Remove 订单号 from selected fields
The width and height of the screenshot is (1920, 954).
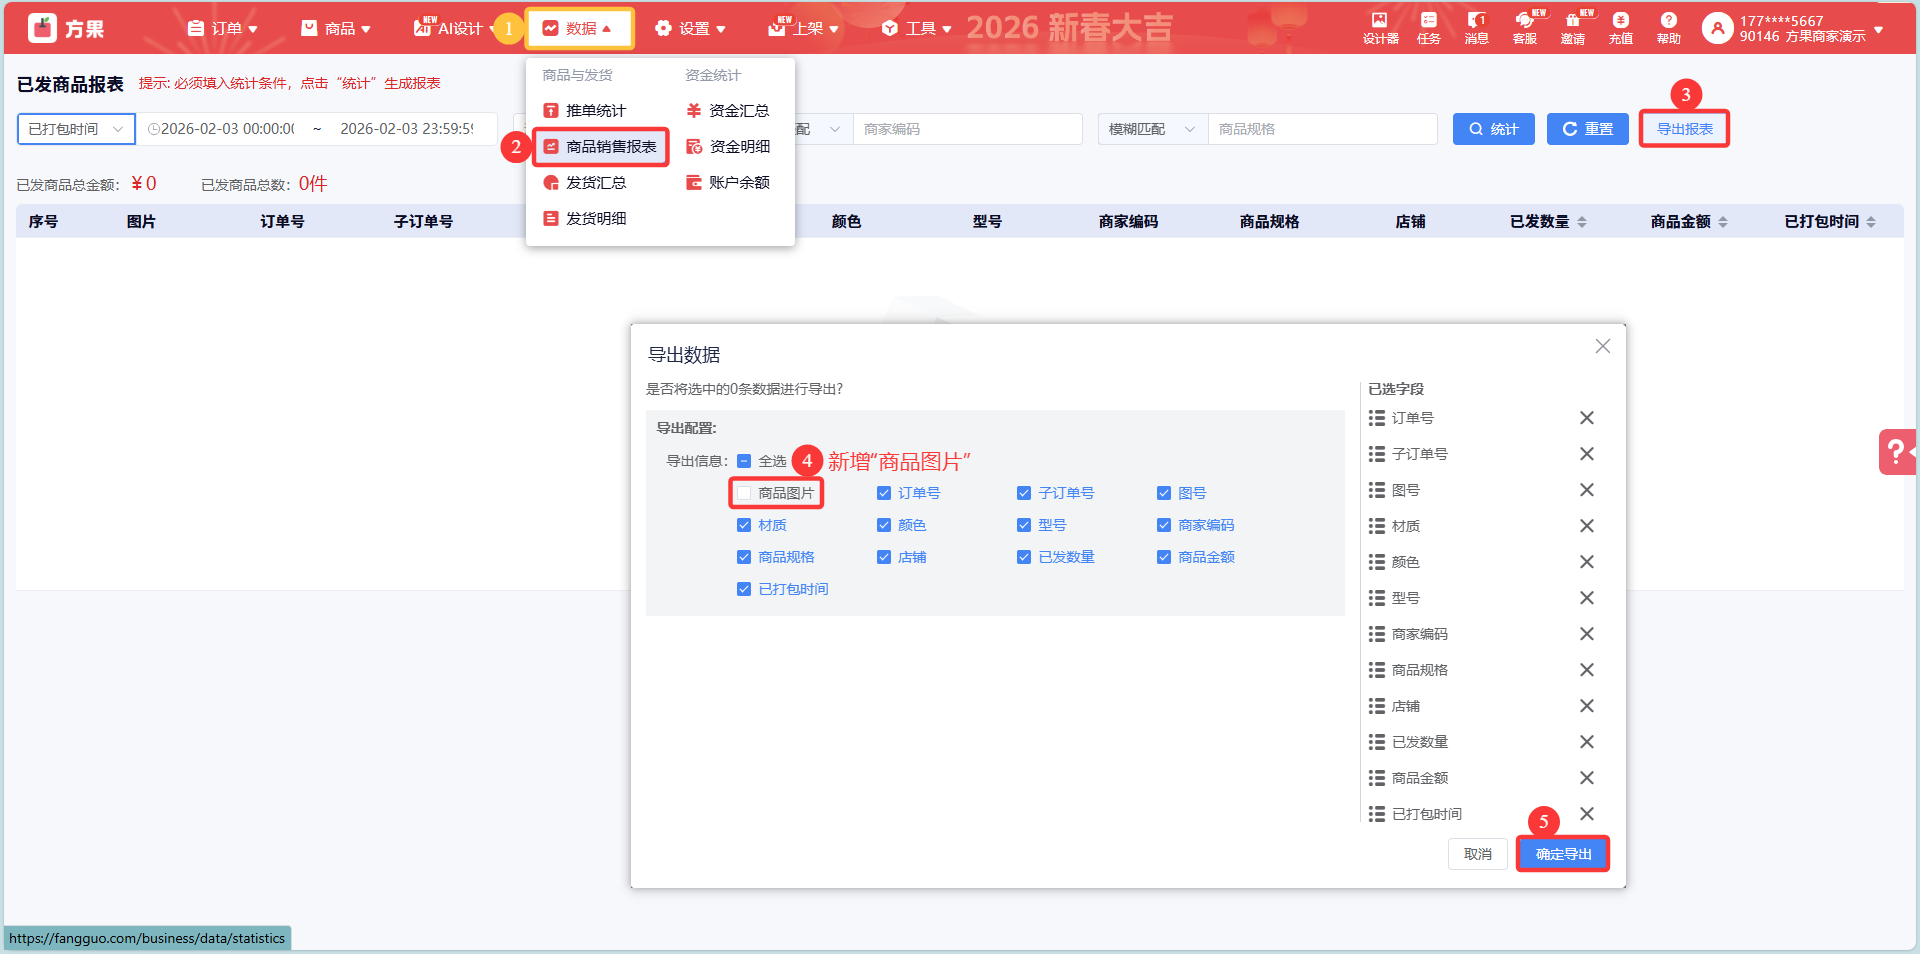(x=1586, y=418)
